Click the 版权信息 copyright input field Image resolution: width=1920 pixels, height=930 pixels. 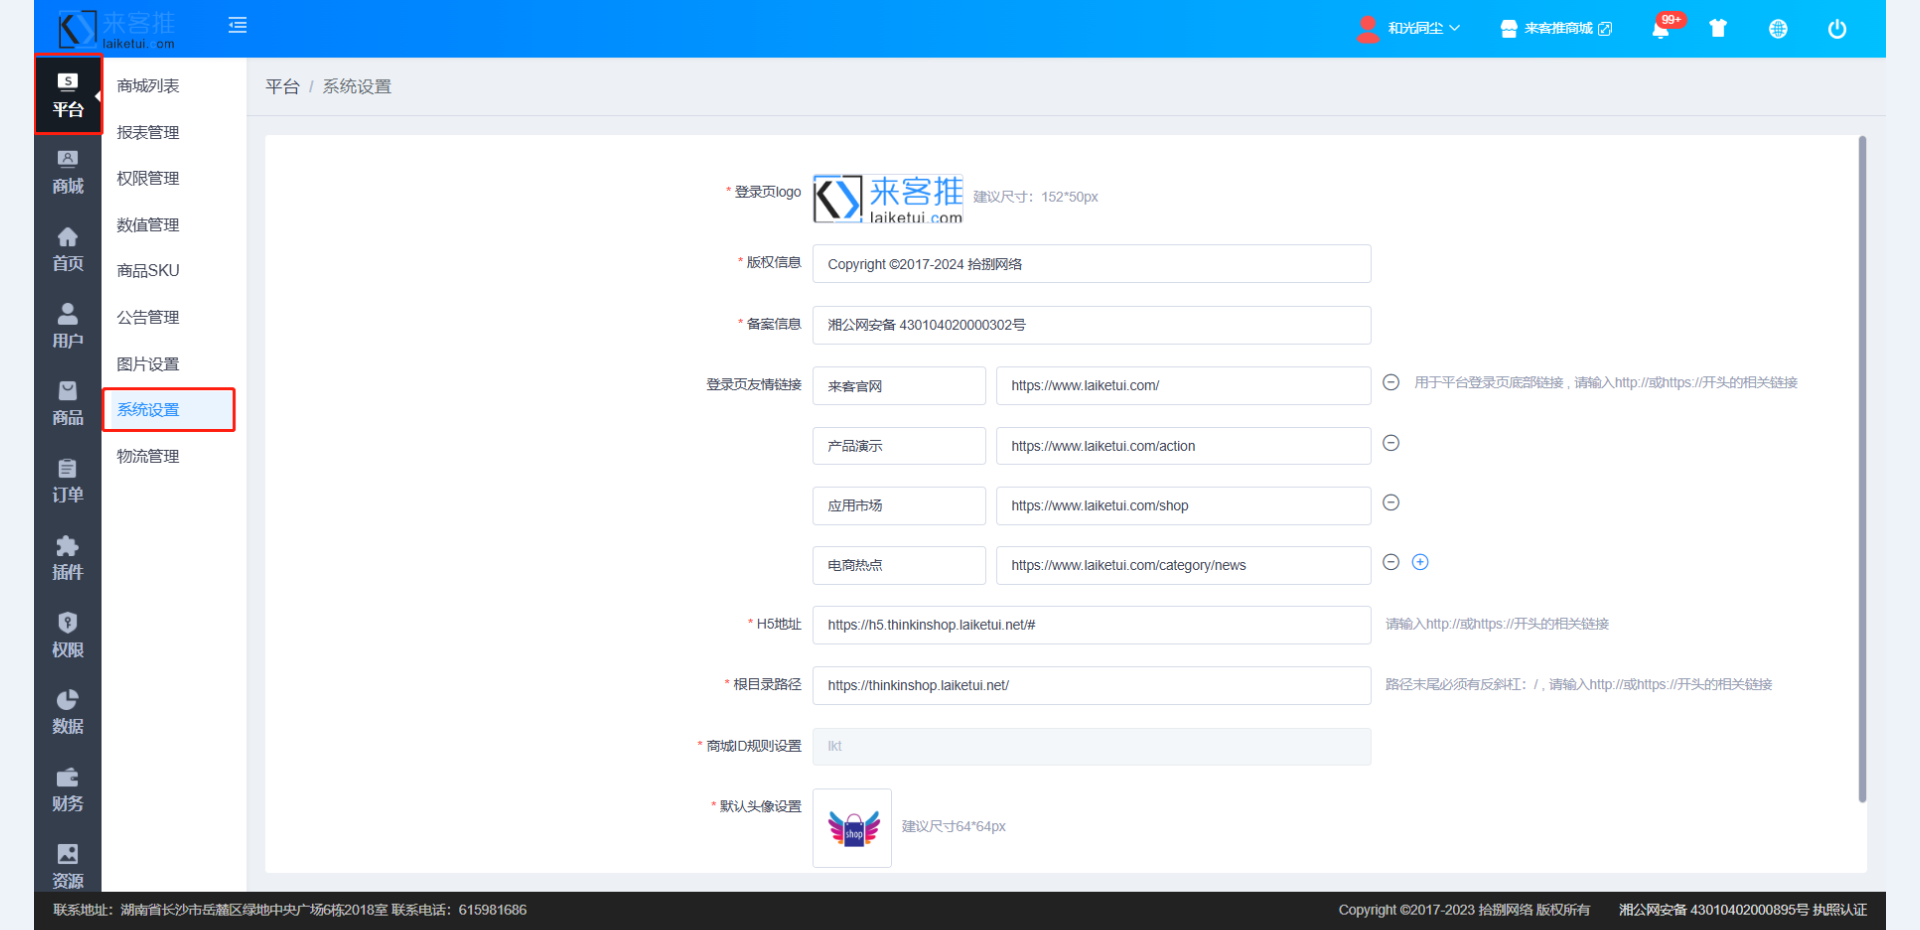(1091, 264)
